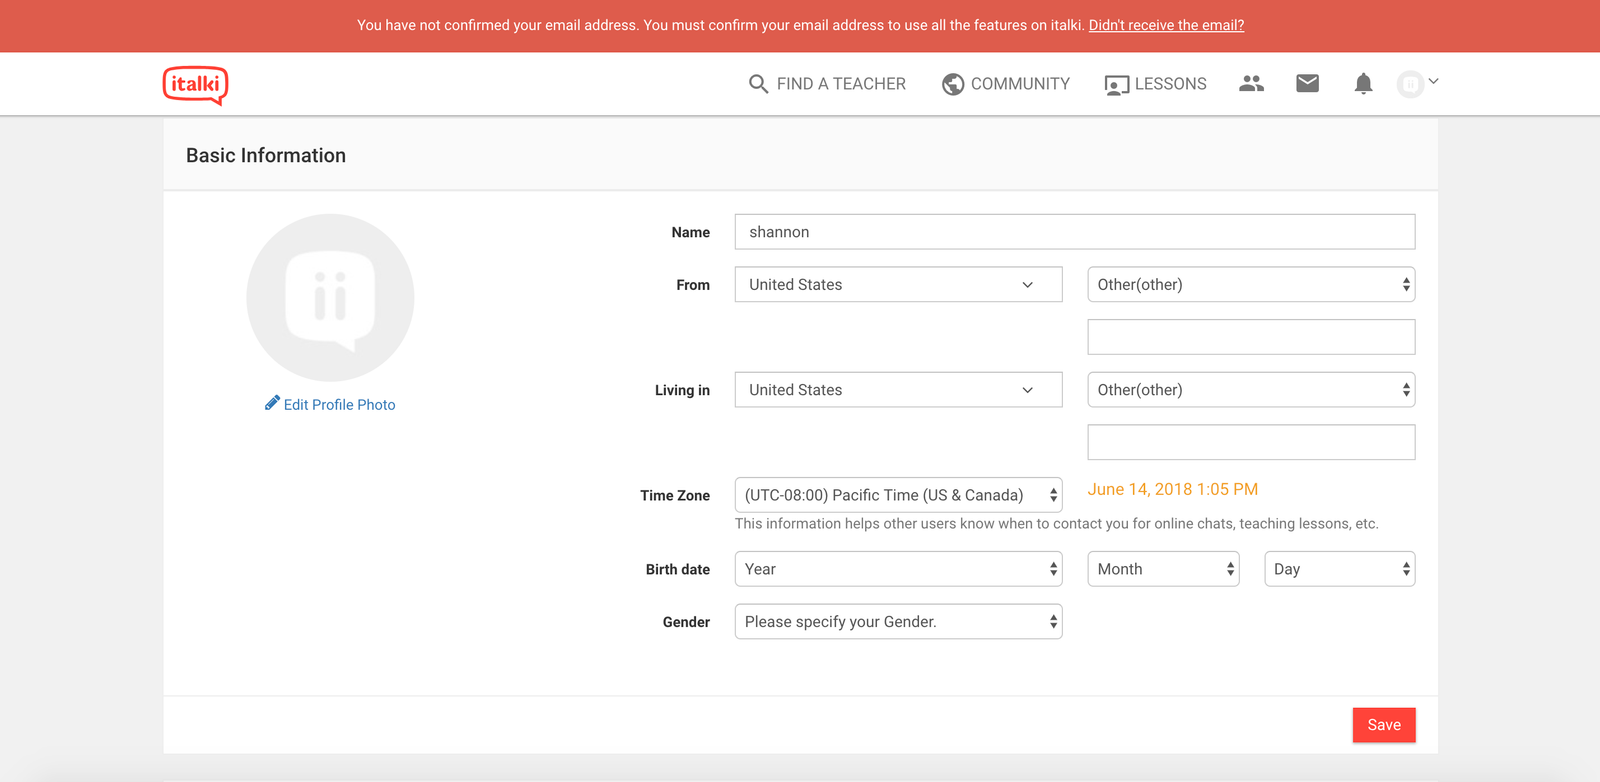Screen dimensions: 1600x782
Task: Click the italki logo
Action: click(x=195, y=85)
